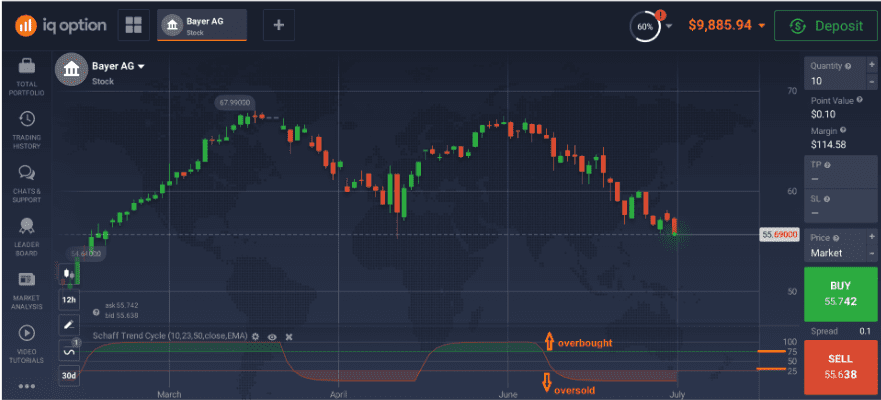The height and width of the screenshot is (400, 881).
Task: Open the multi-chart grid layout icon
Action: coord(134,25)
